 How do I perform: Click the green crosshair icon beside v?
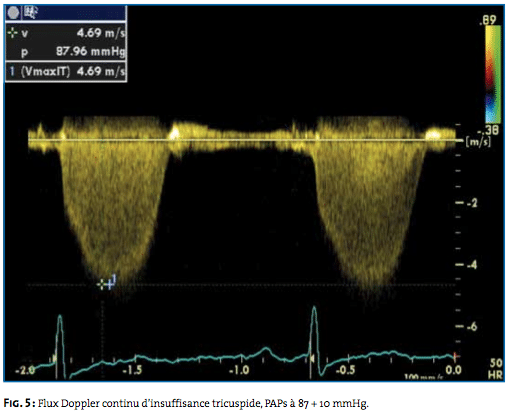12,33
